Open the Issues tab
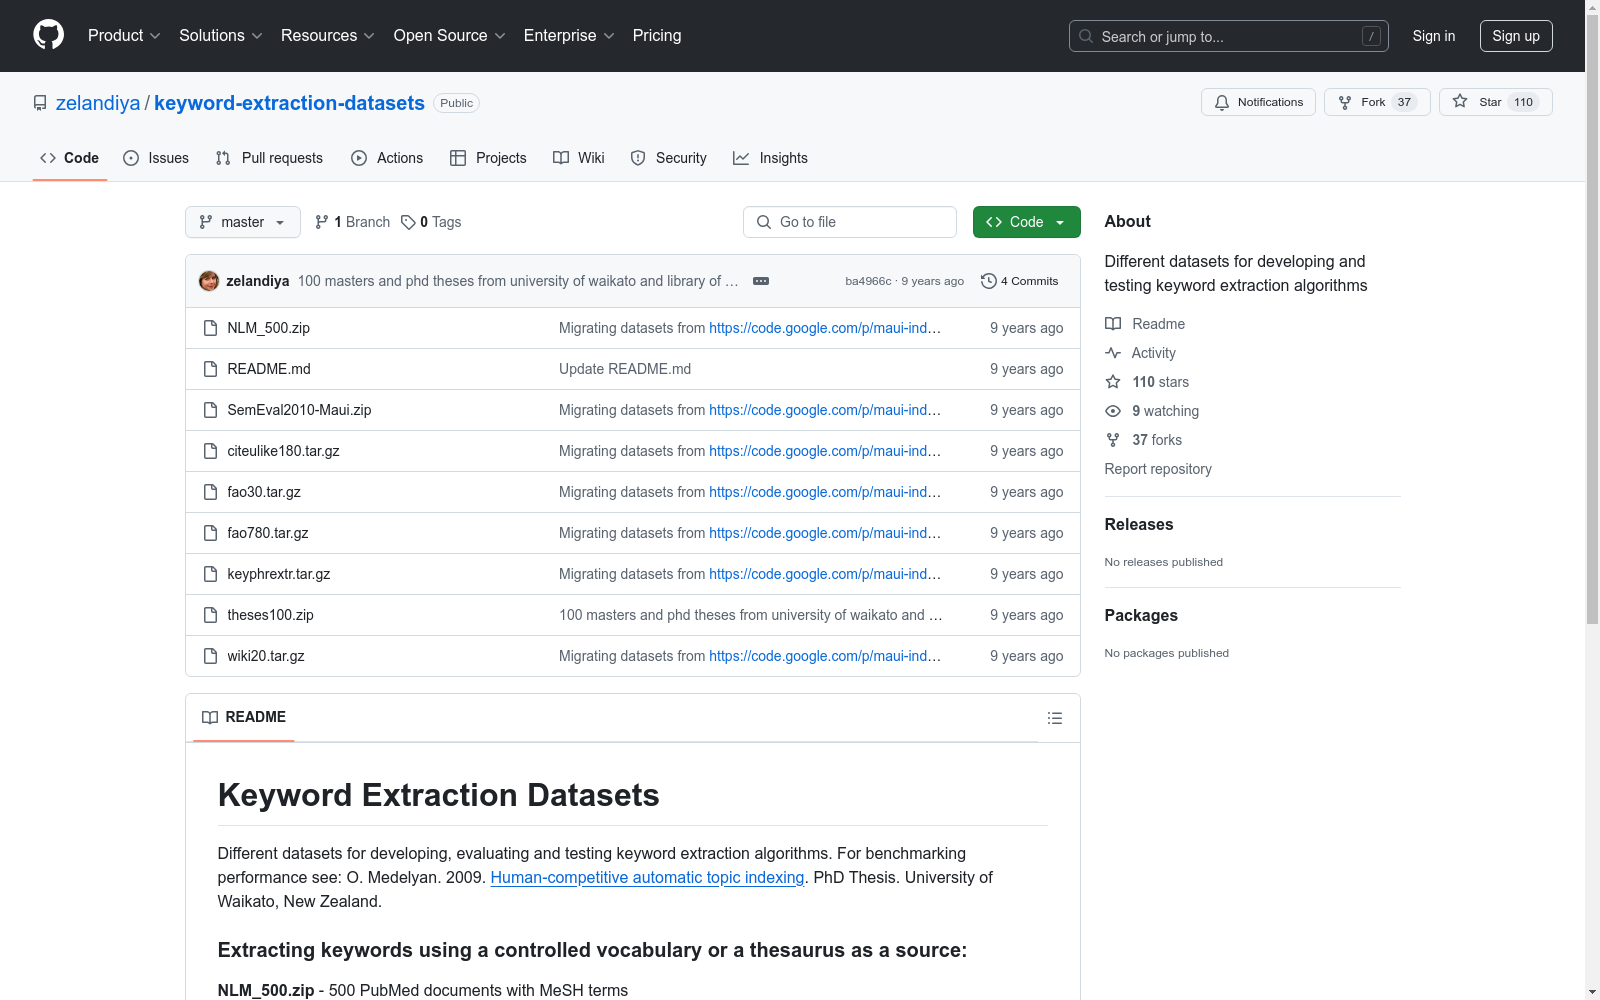Viewport: 1600px width, 1000px height. pos(156,158)
